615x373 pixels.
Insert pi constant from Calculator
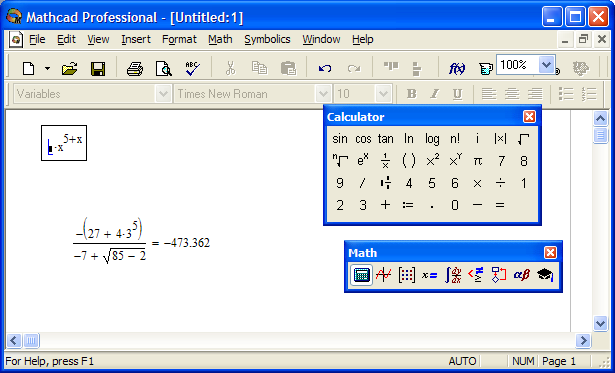[477, 161]
